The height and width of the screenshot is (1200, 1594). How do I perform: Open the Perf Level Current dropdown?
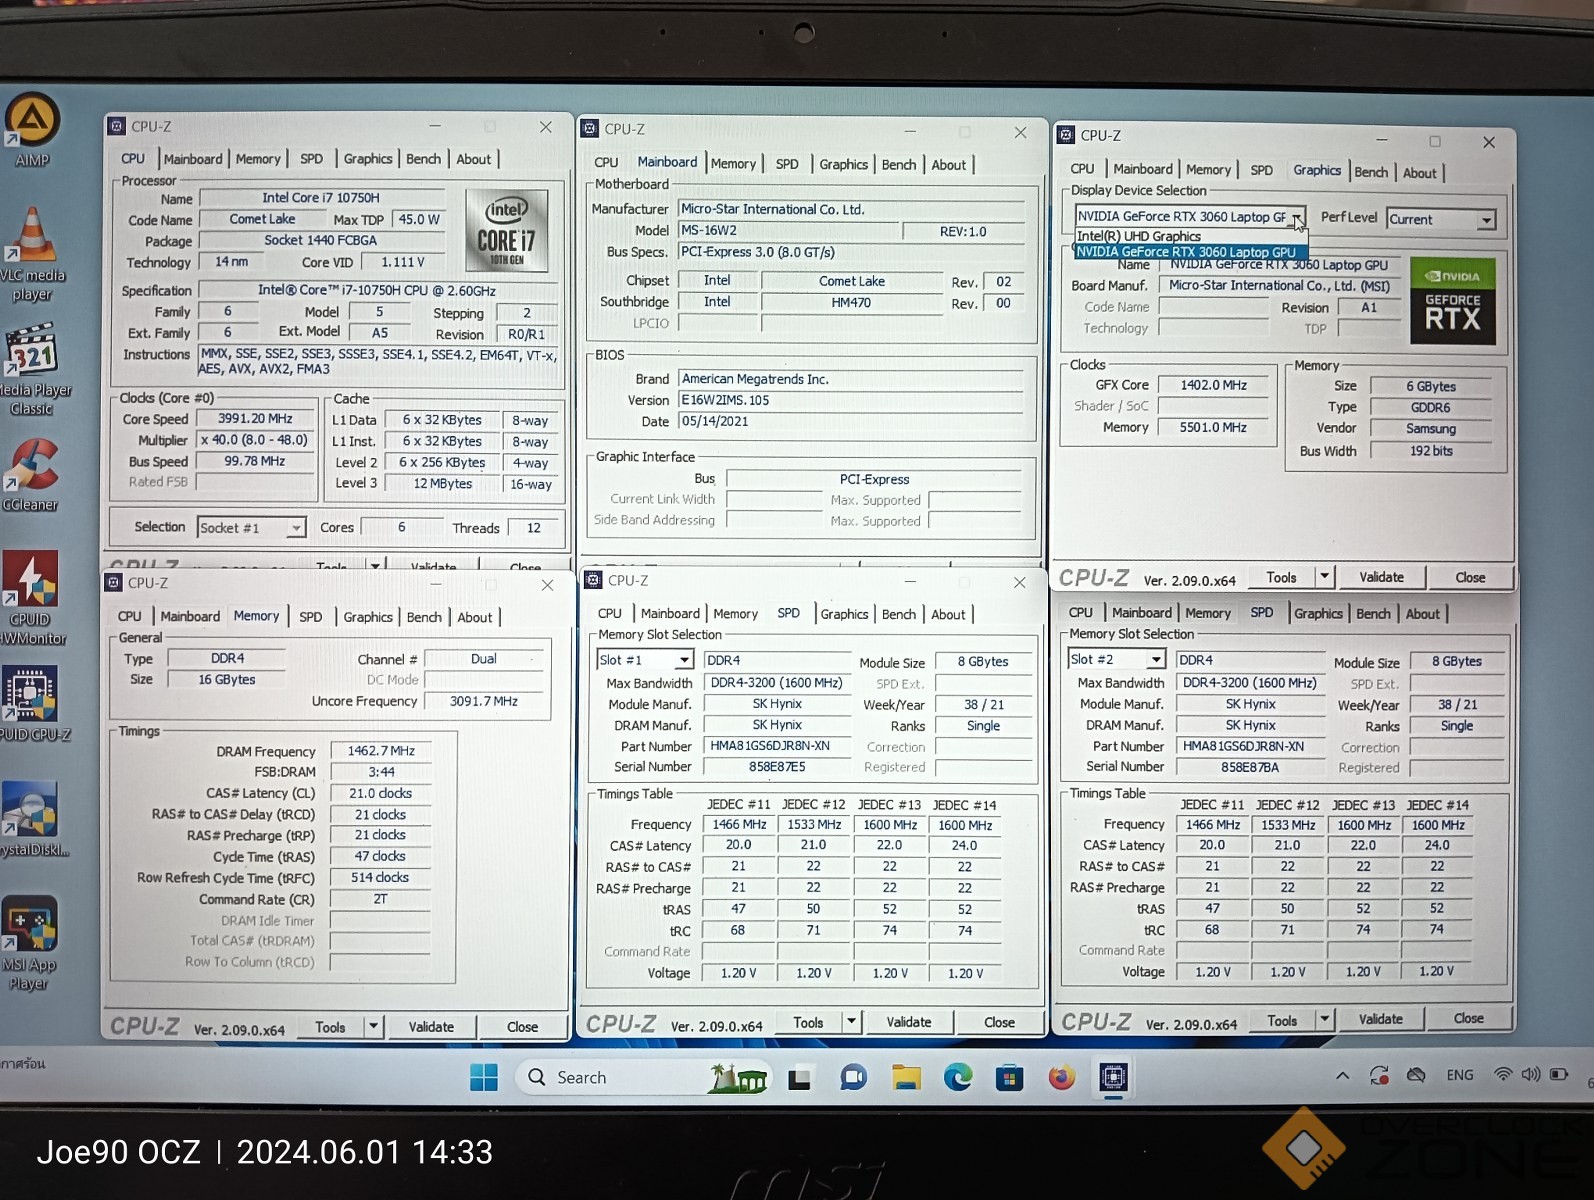[1441, 220]
